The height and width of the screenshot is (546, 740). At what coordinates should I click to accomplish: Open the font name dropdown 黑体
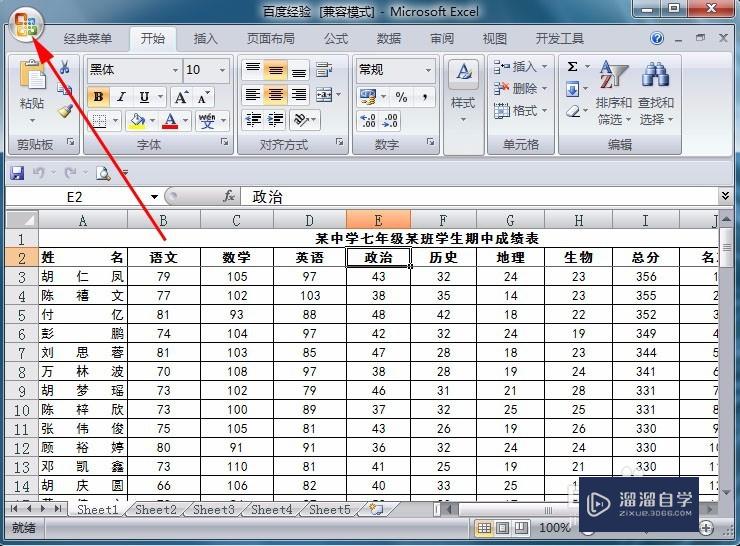[x=175, y=70]
